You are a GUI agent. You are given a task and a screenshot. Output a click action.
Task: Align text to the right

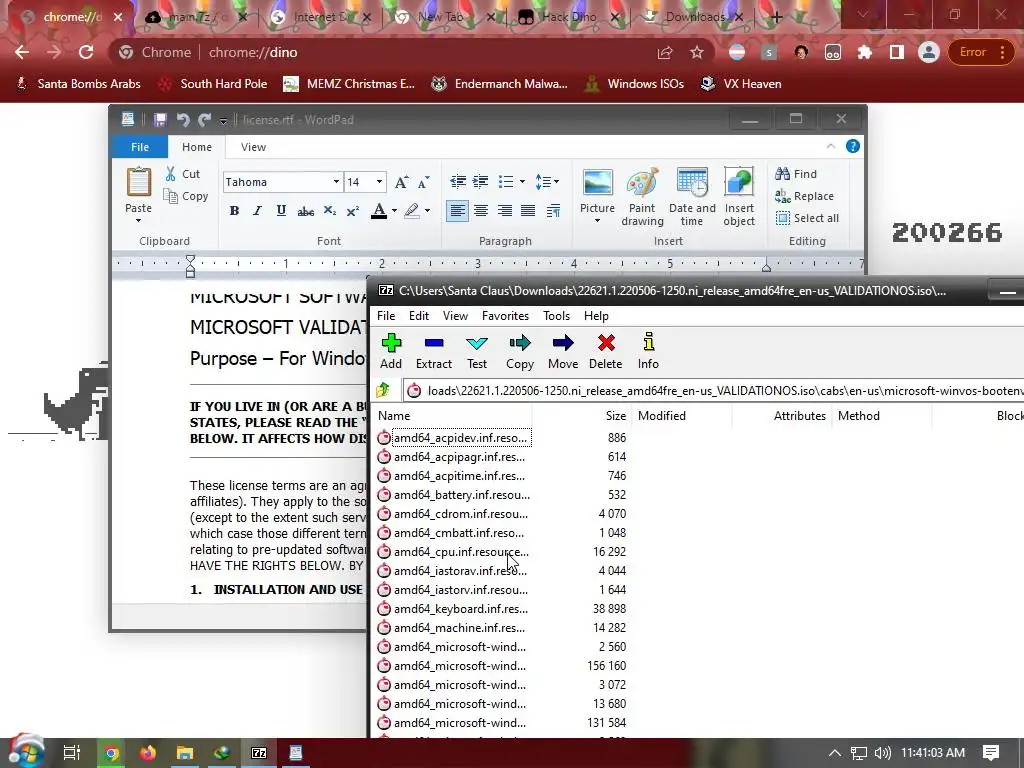504,210
